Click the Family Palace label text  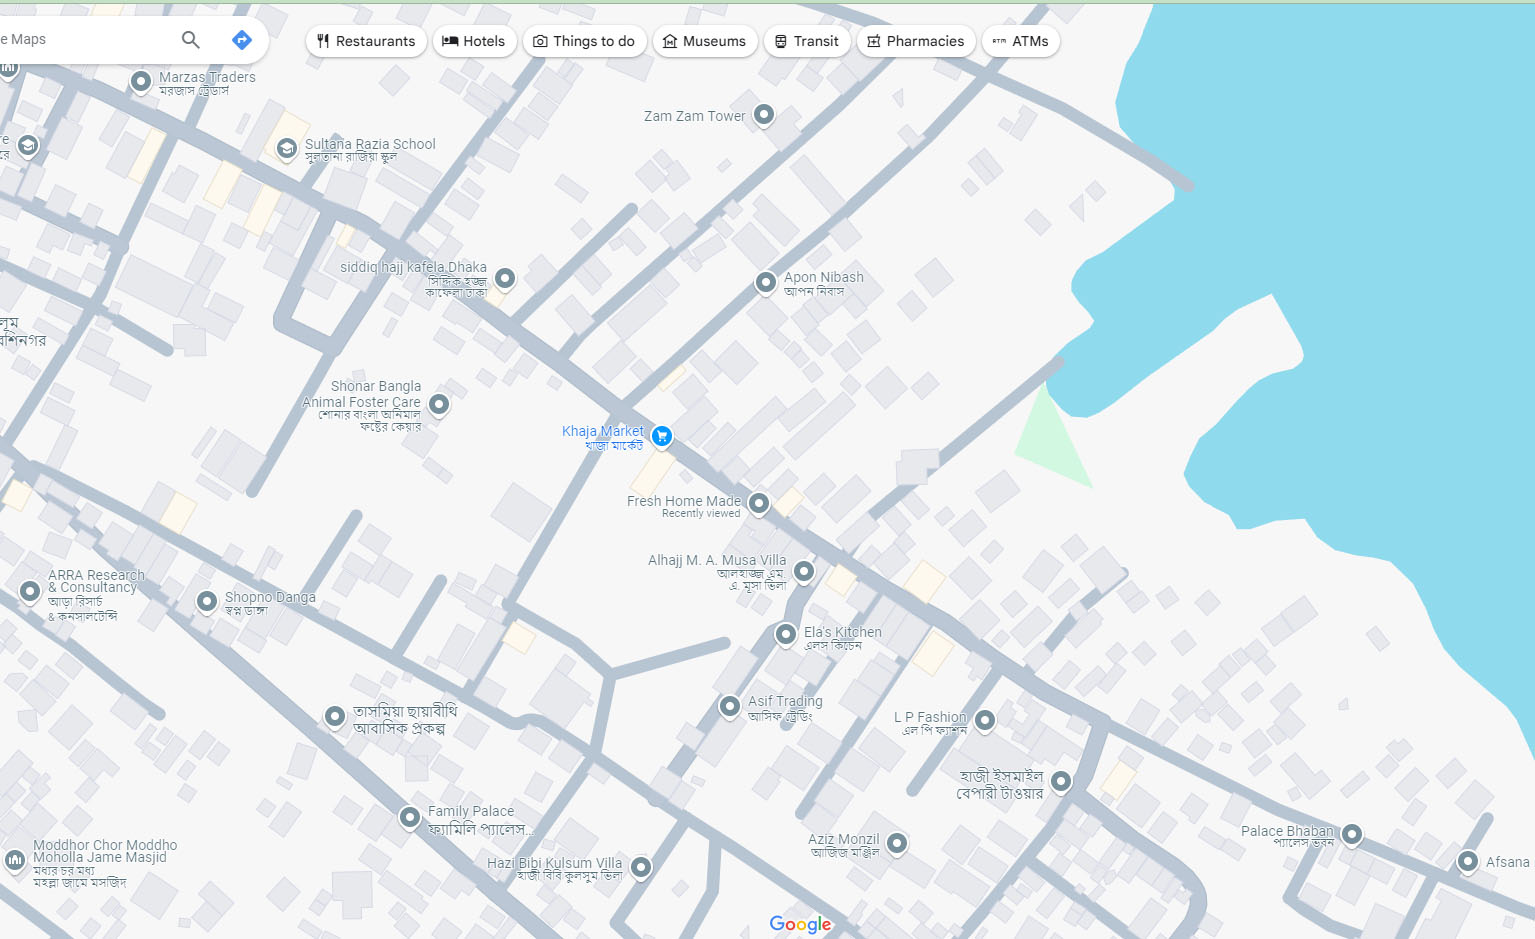pyautogui.click(x=471, y=811)
